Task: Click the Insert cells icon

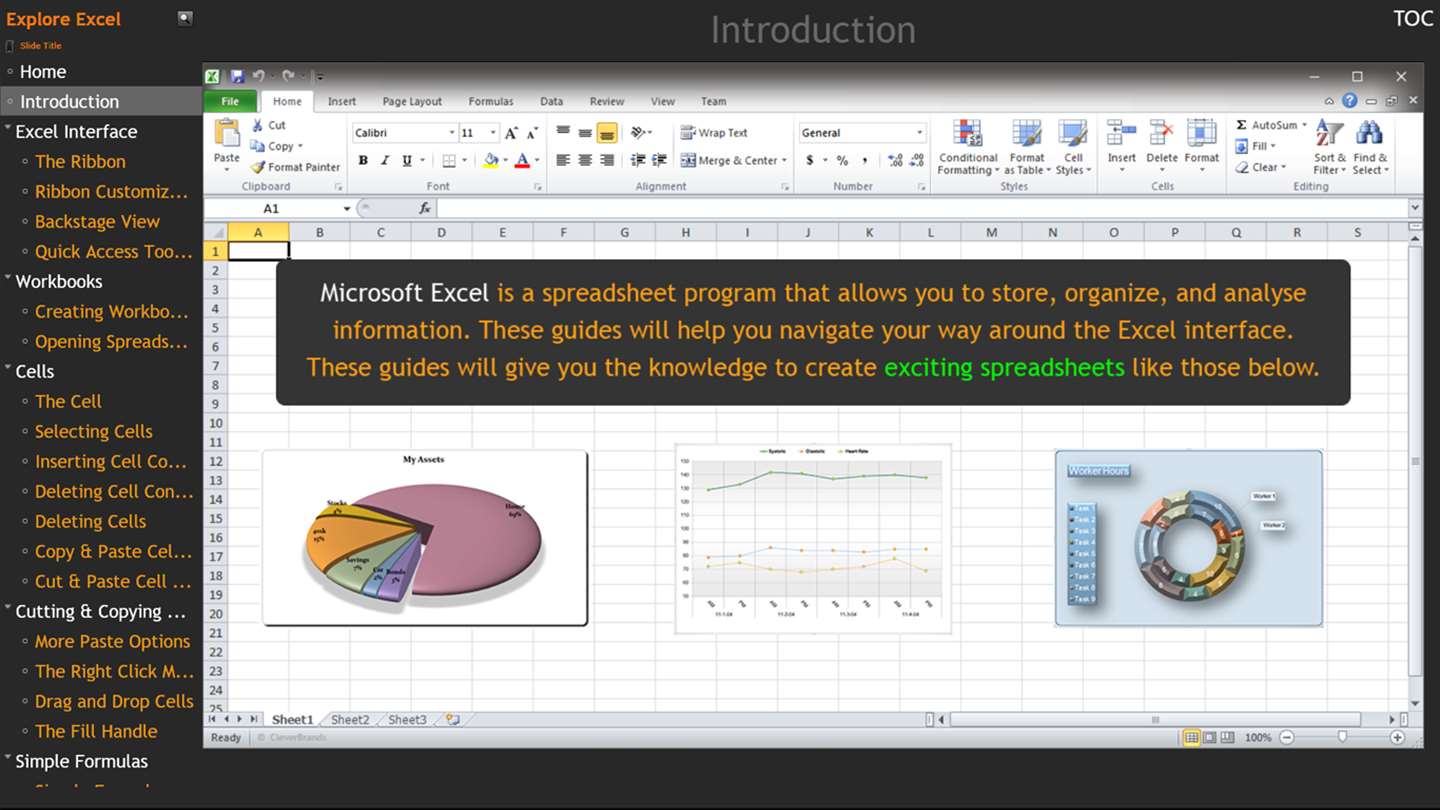Action: point(1121,133)
